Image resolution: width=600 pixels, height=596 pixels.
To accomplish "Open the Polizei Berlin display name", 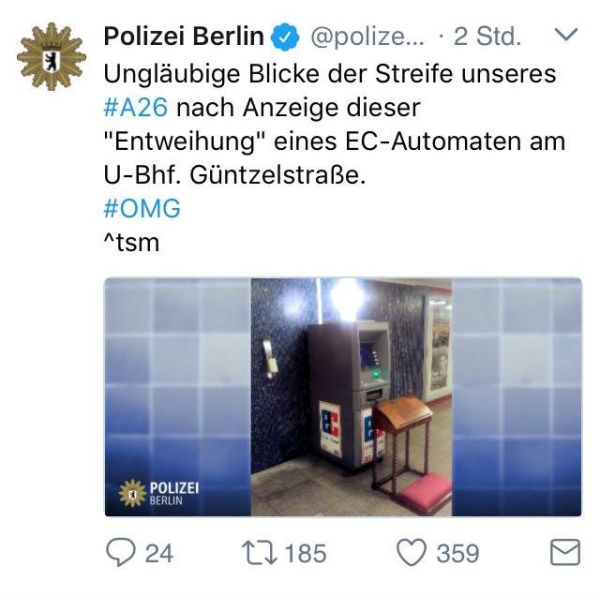I will [184, 36].
